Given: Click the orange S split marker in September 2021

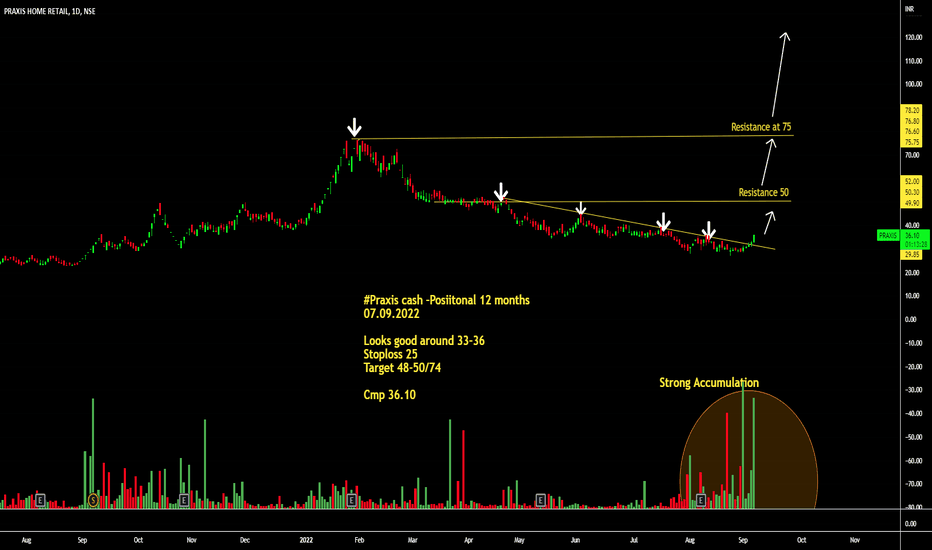Looking at the screenshot, I should tap(93, 500).
